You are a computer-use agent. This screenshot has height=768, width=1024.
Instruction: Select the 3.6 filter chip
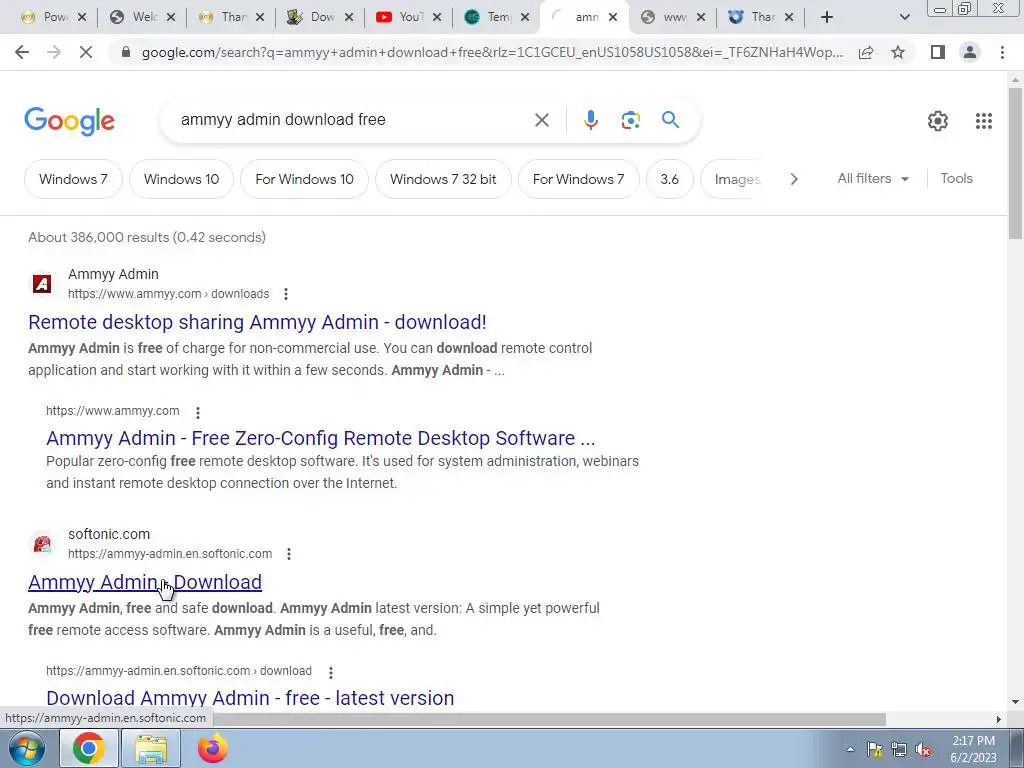point(669,179)
